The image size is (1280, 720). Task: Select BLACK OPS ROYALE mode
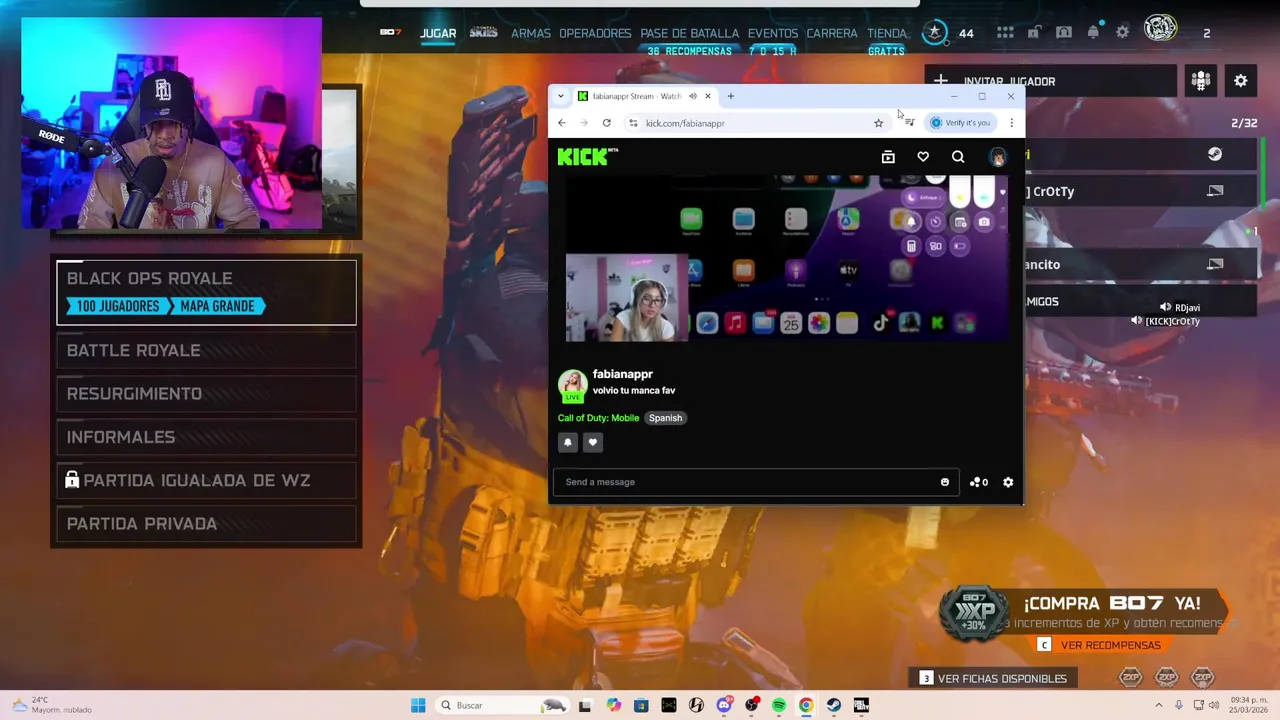pyautogui.click(x=206, y=292)
